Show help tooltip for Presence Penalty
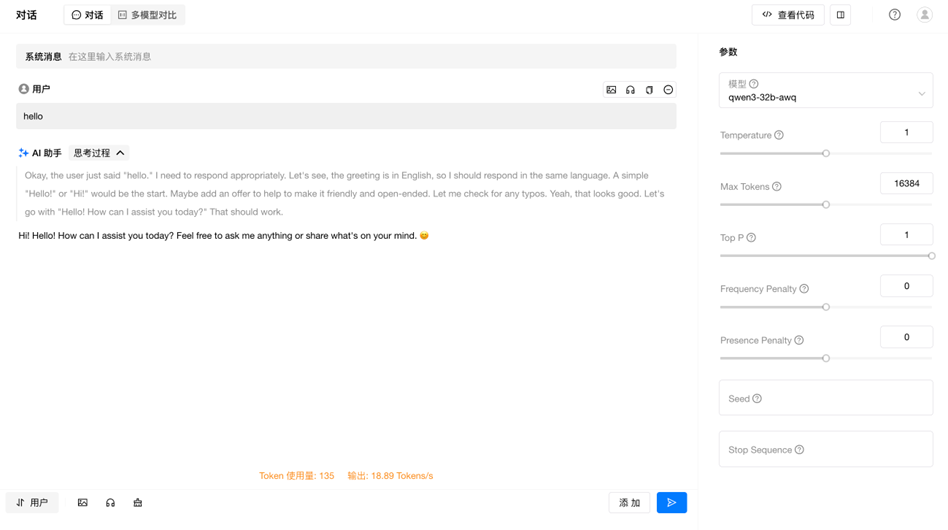The height and width of the screenshot is (530, 948). (x=799, y=340)
